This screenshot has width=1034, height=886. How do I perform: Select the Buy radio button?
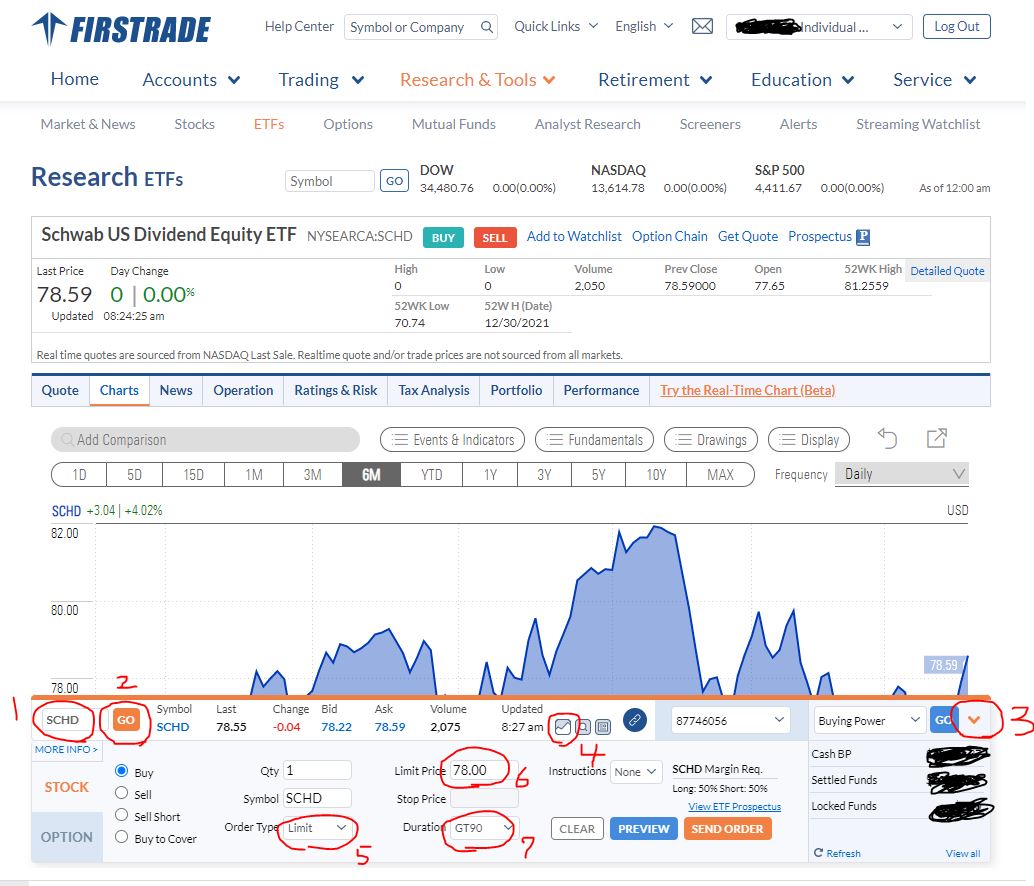click(x=121, y=771)
